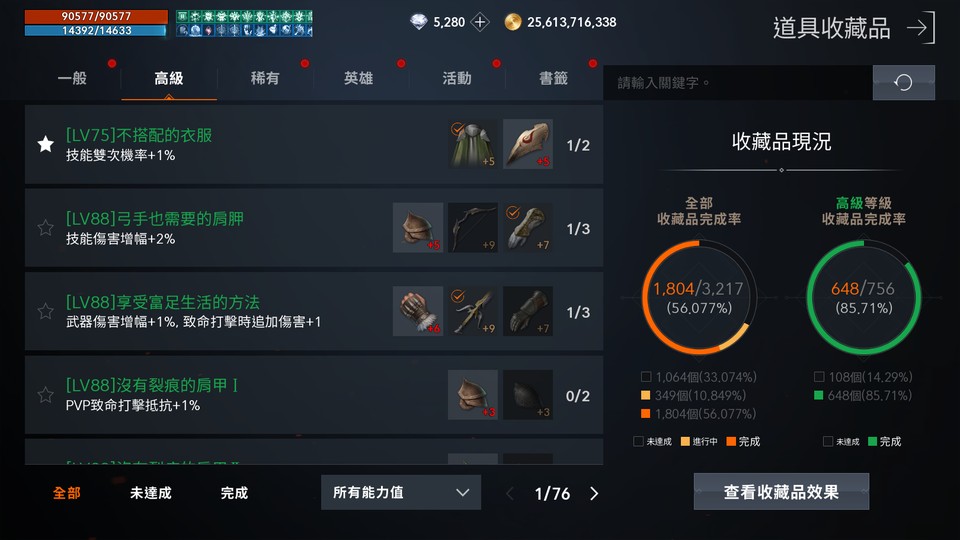Open the 所有能力值 dropdown
The width and height of the screenshot is (960, 540).
(401, 492)
